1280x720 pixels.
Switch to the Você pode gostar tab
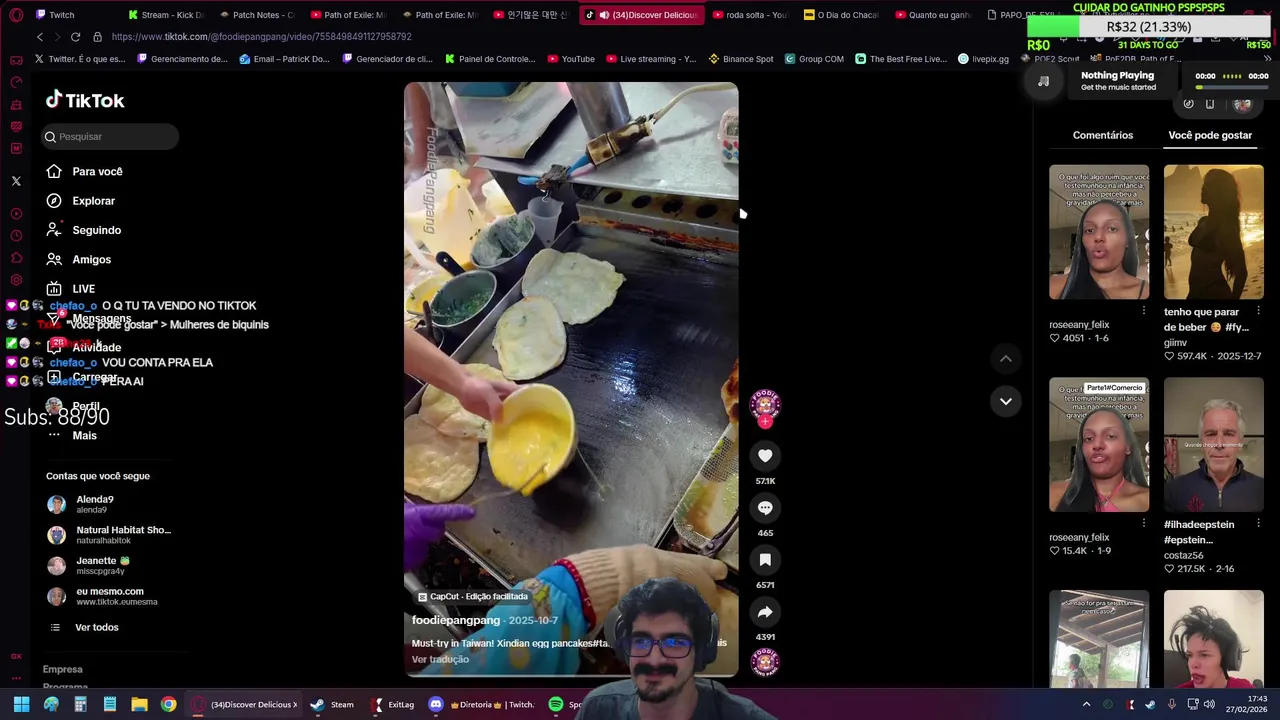point(1210,135)
